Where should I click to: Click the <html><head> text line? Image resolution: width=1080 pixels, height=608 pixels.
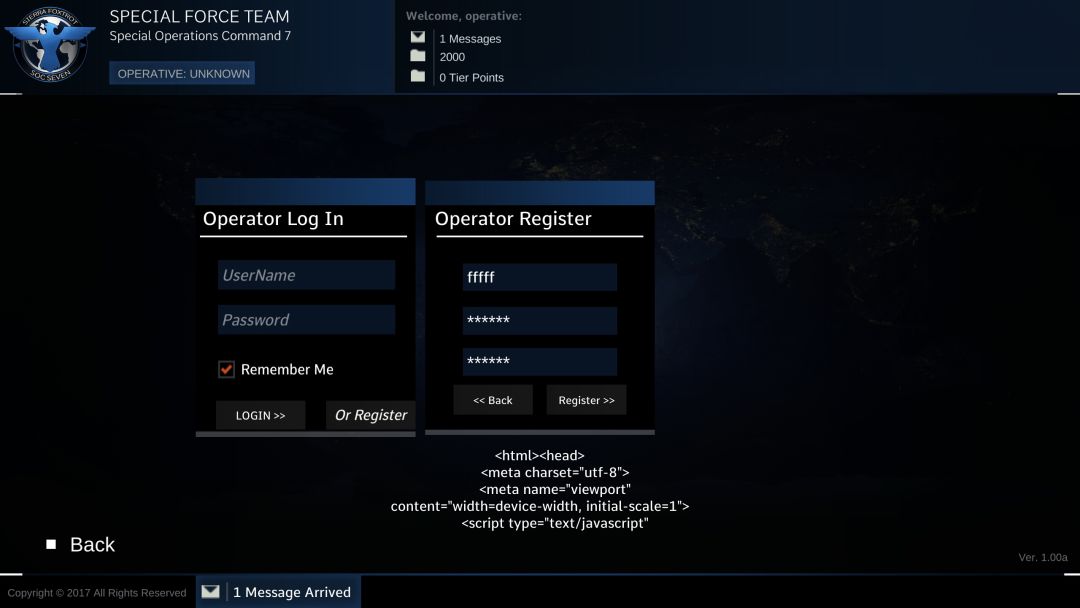(539, 455)
